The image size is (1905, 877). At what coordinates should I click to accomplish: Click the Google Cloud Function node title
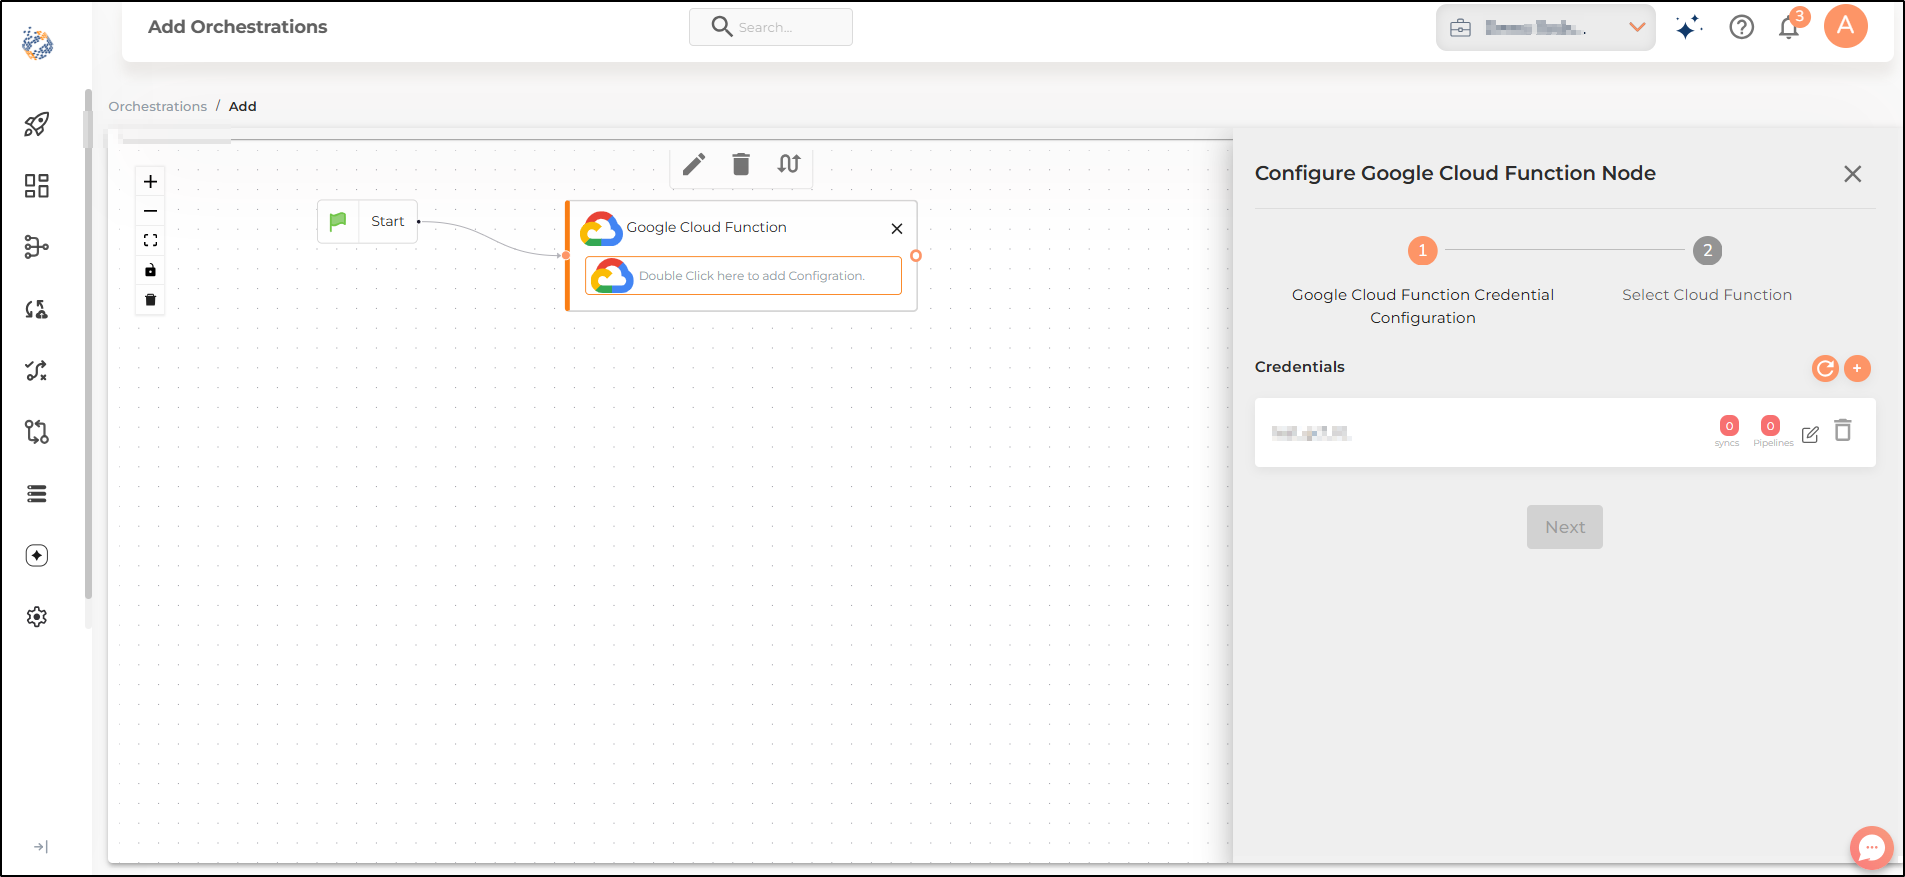click(706, 227)
